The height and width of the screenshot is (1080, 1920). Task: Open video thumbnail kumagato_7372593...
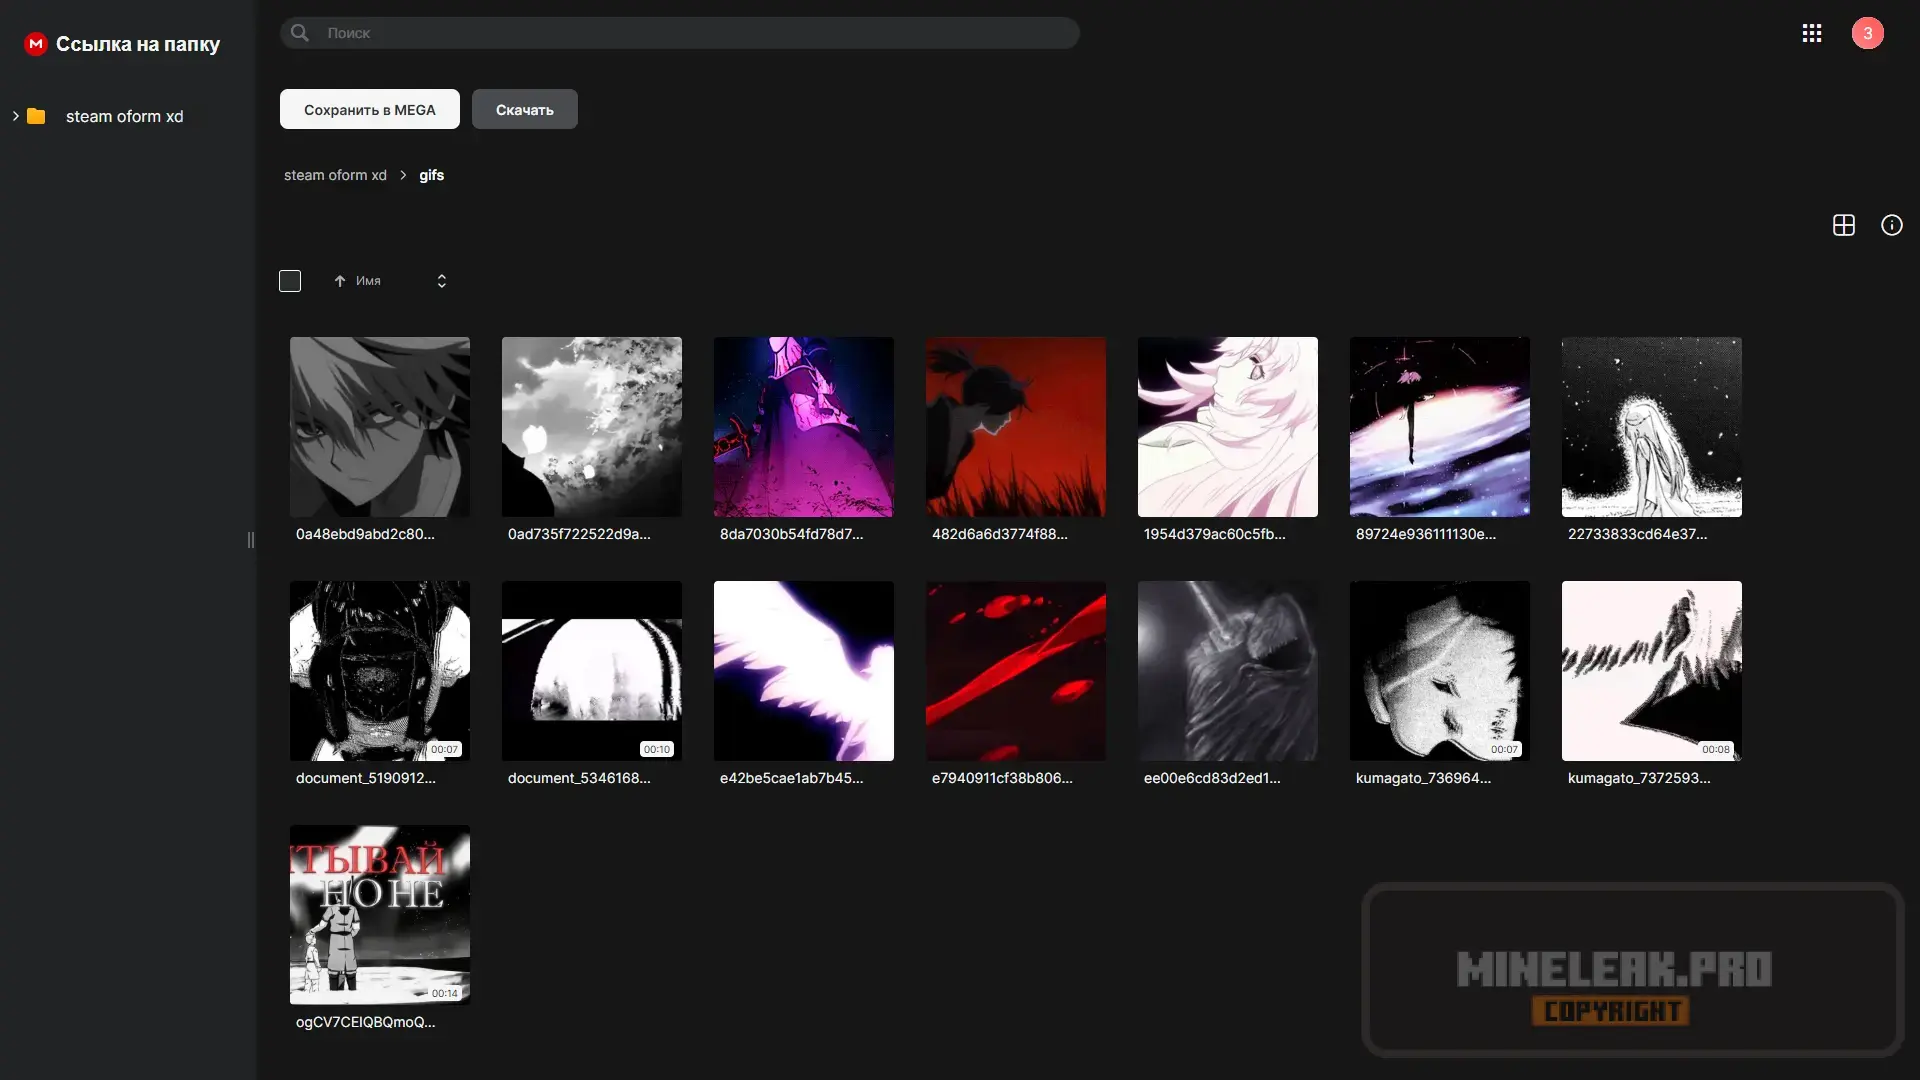[x=1652, y=671]
